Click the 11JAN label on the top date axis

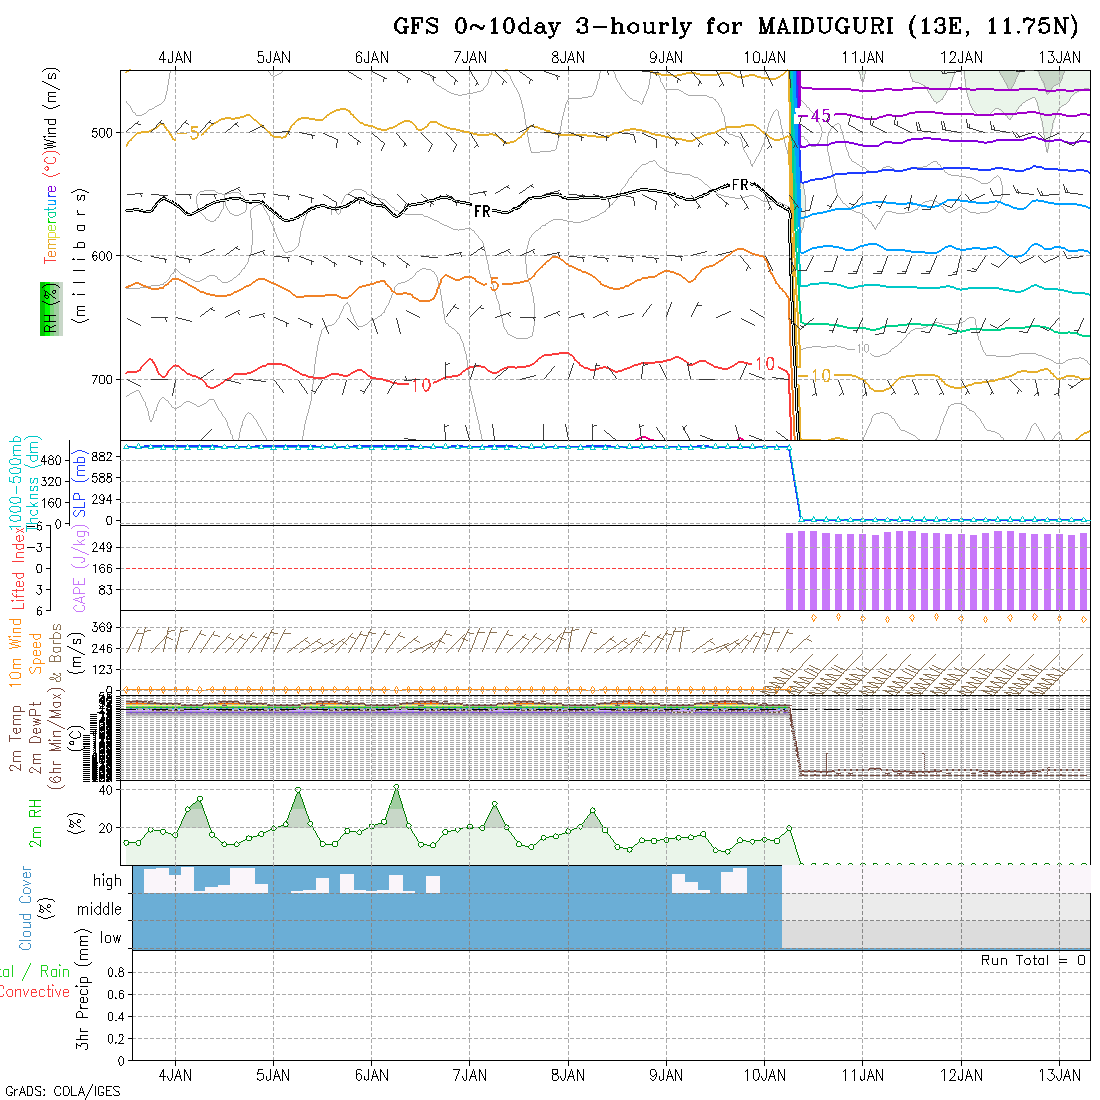(x=863, y=58)
